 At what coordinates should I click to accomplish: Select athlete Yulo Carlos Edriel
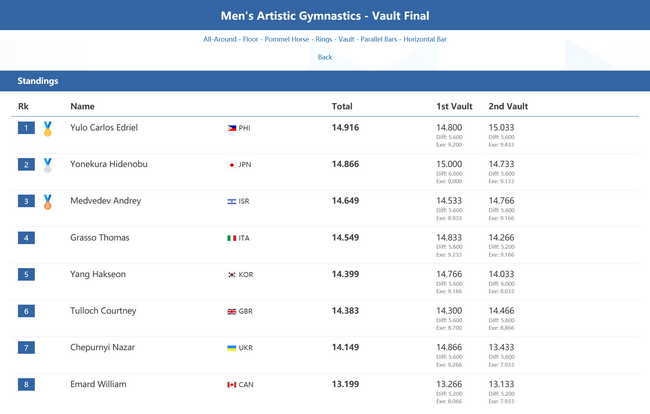click(104, 128)
